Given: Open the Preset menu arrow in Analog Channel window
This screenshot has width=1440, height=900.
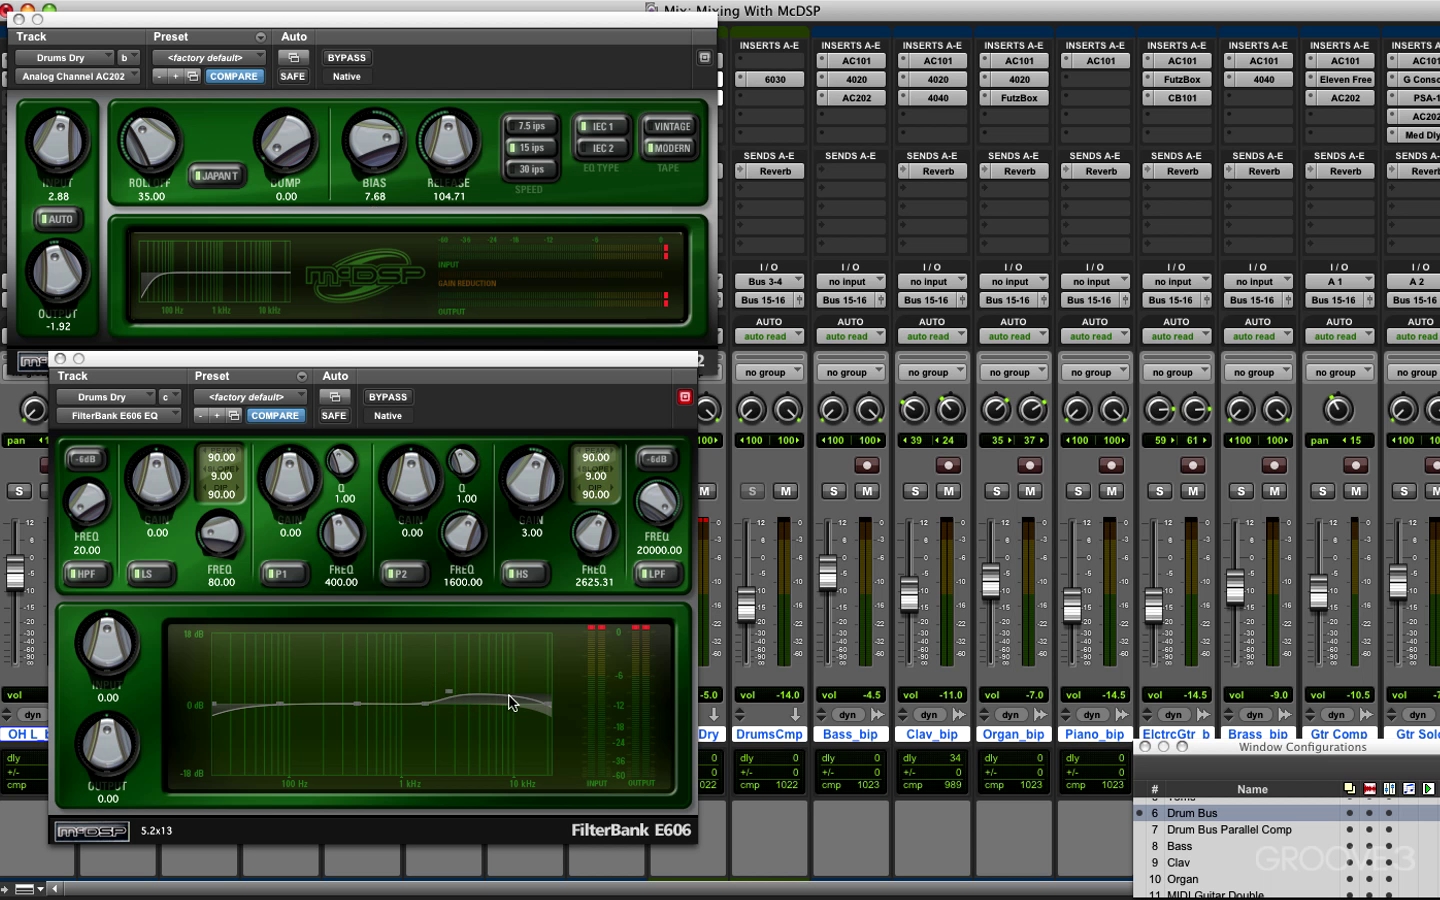Looking at the screenshot, I should [260, 37].
